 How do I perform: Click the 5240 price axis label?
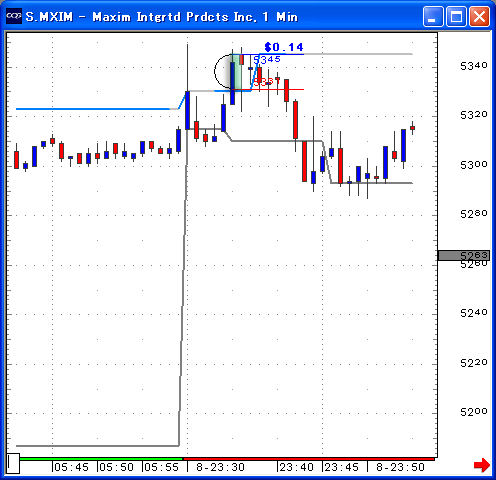(x=474, y=313)
